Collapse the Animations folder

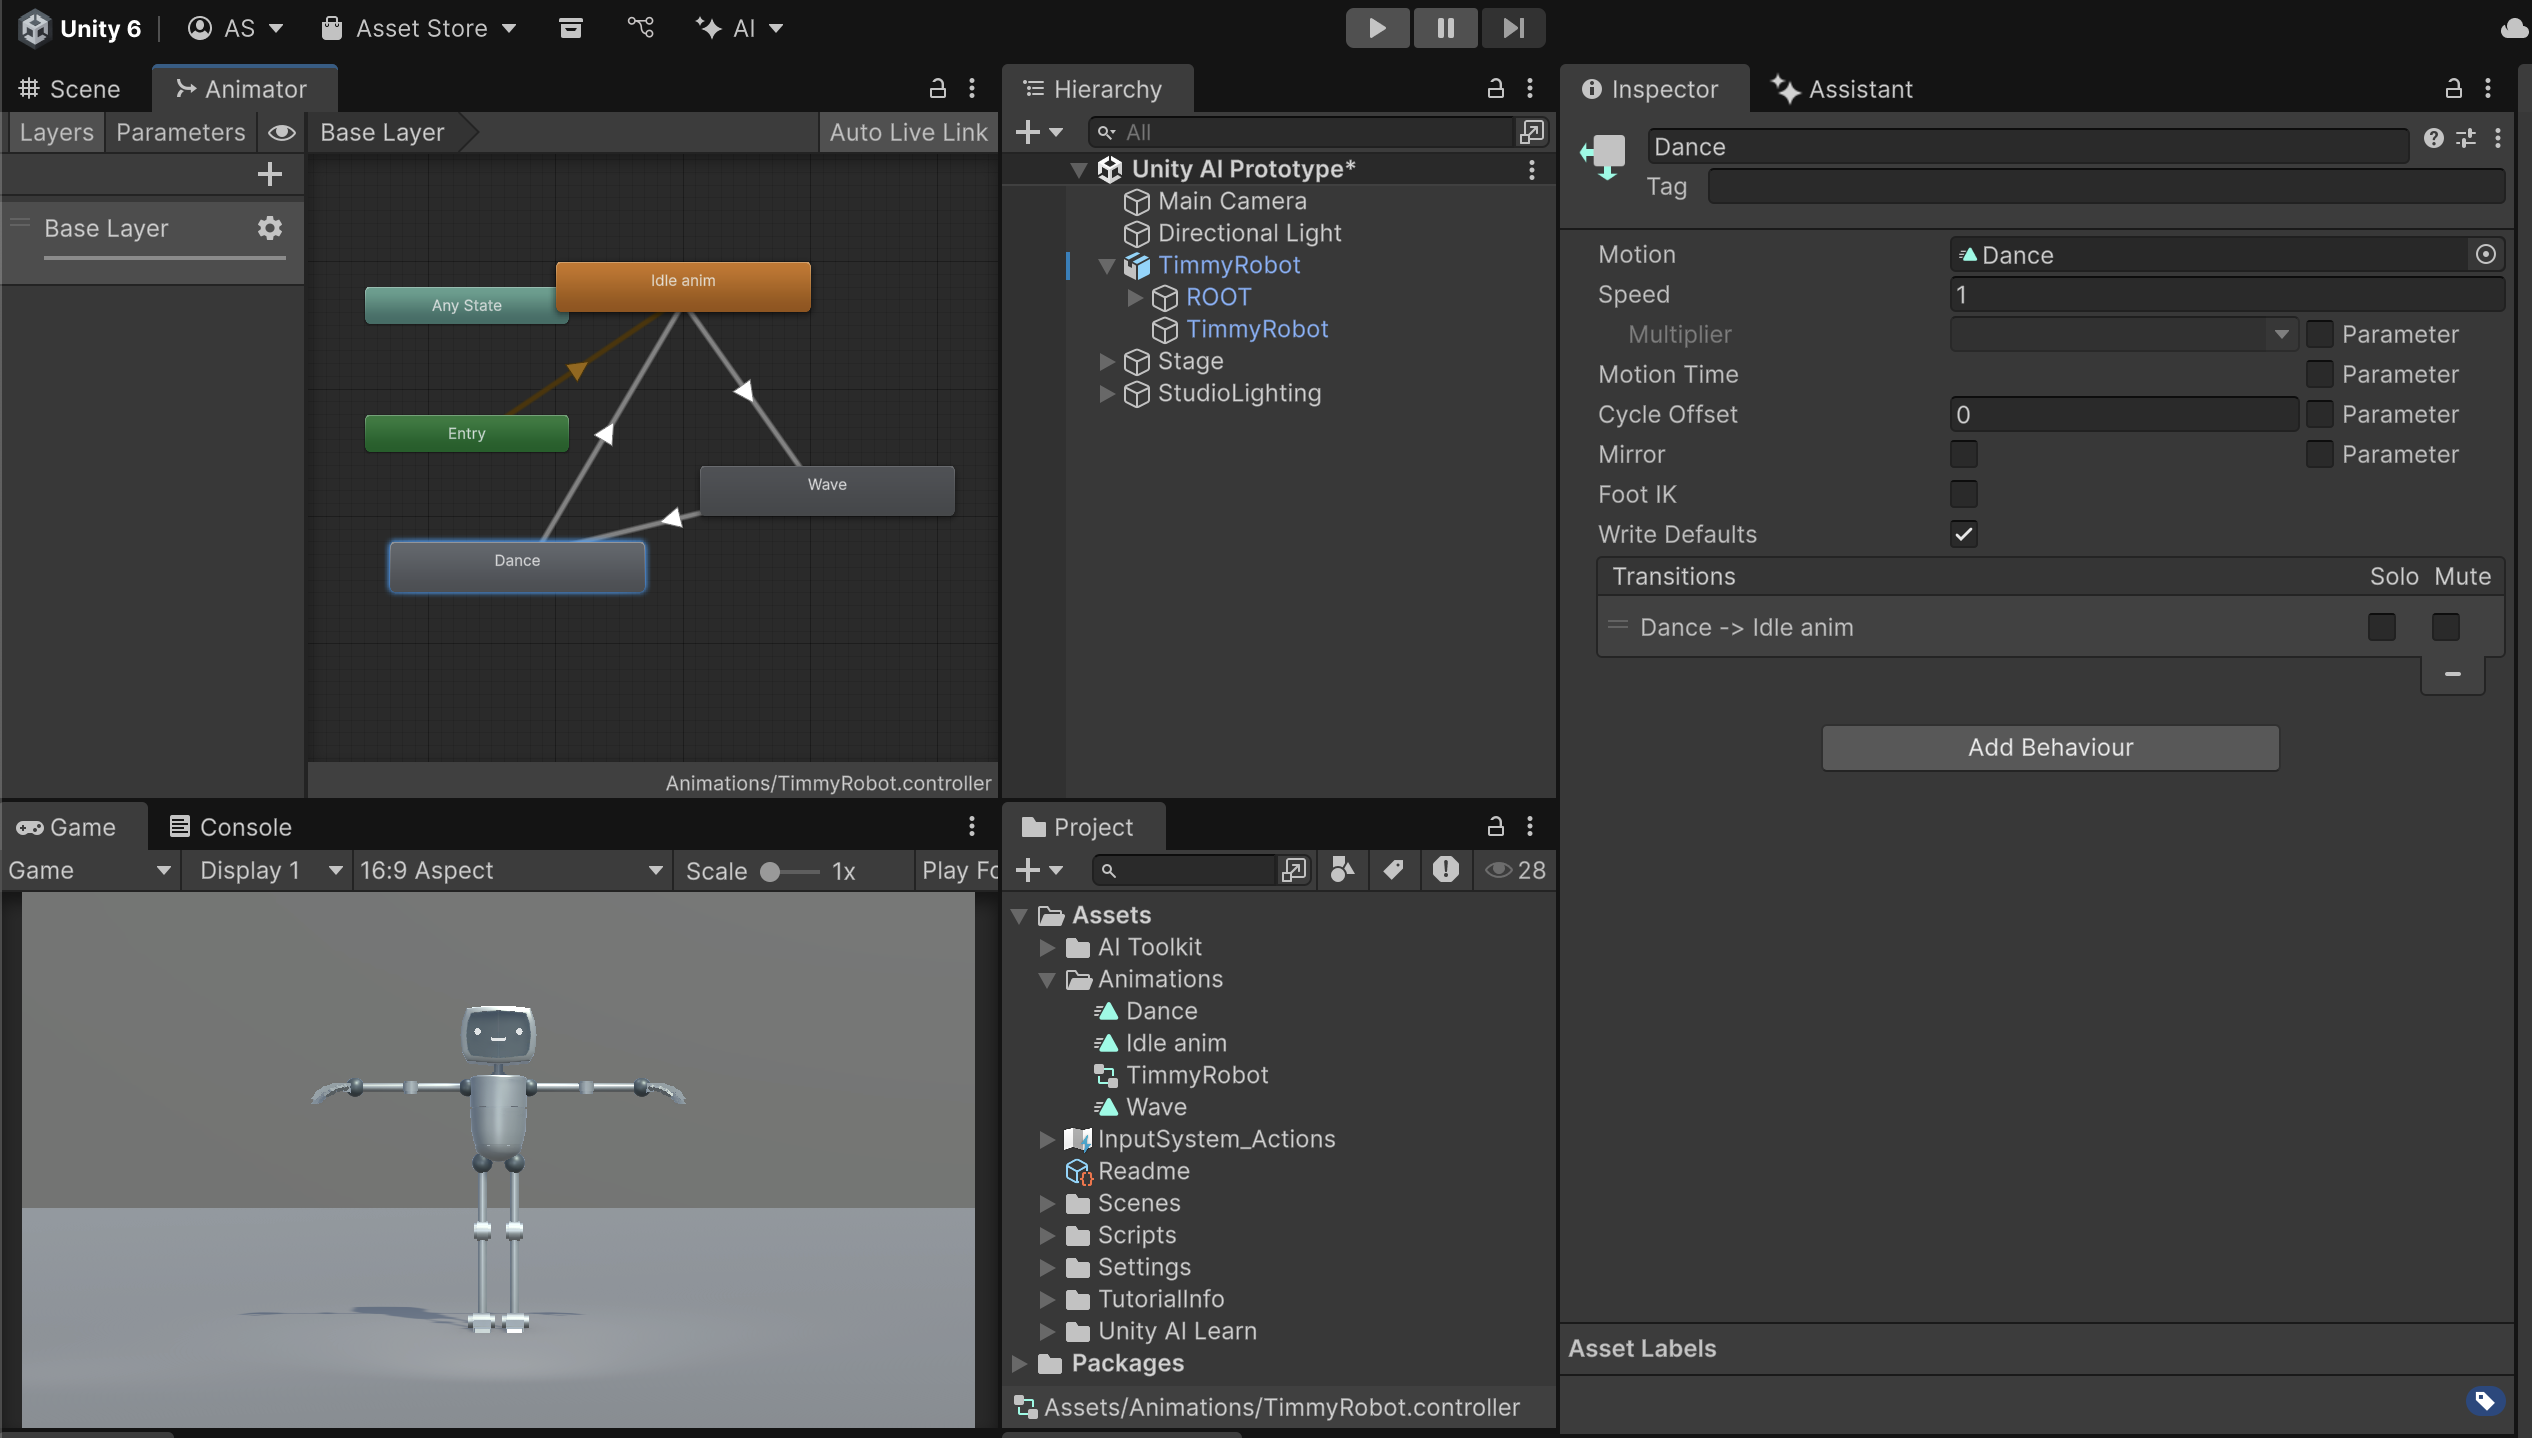(x=1047, y=979)
